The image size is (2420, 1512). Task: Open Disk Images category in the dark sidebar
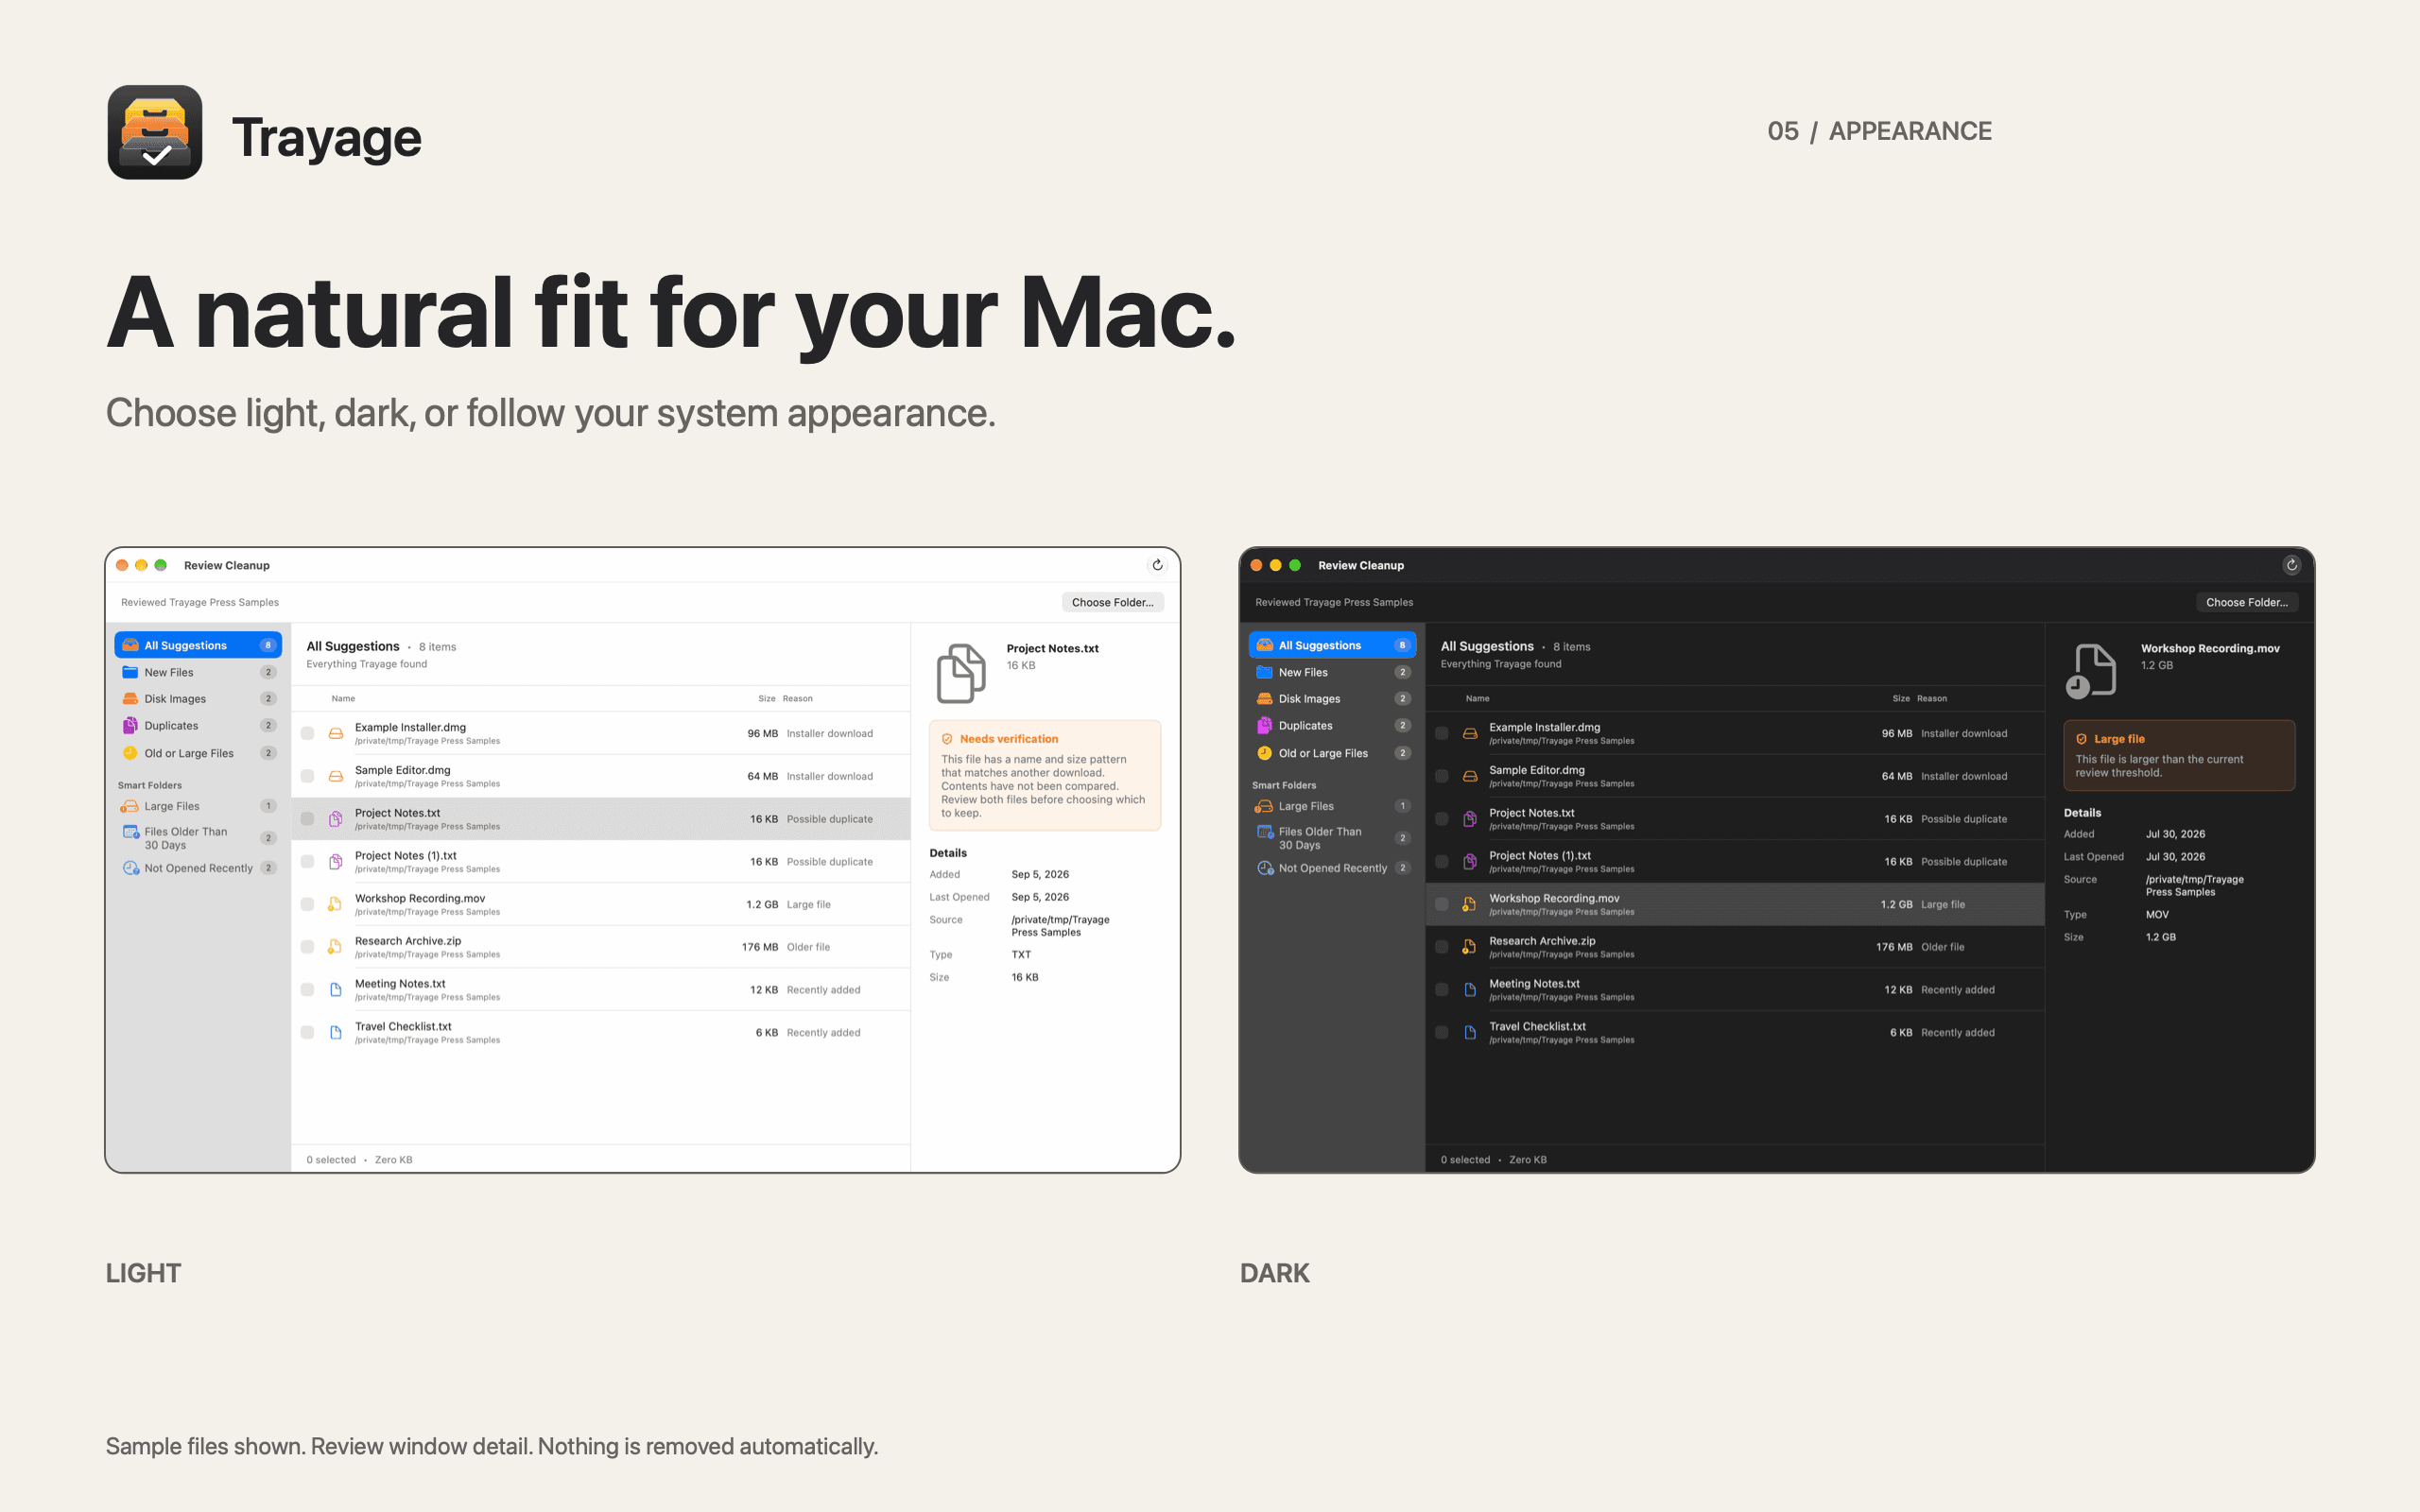pos(1332,699)
